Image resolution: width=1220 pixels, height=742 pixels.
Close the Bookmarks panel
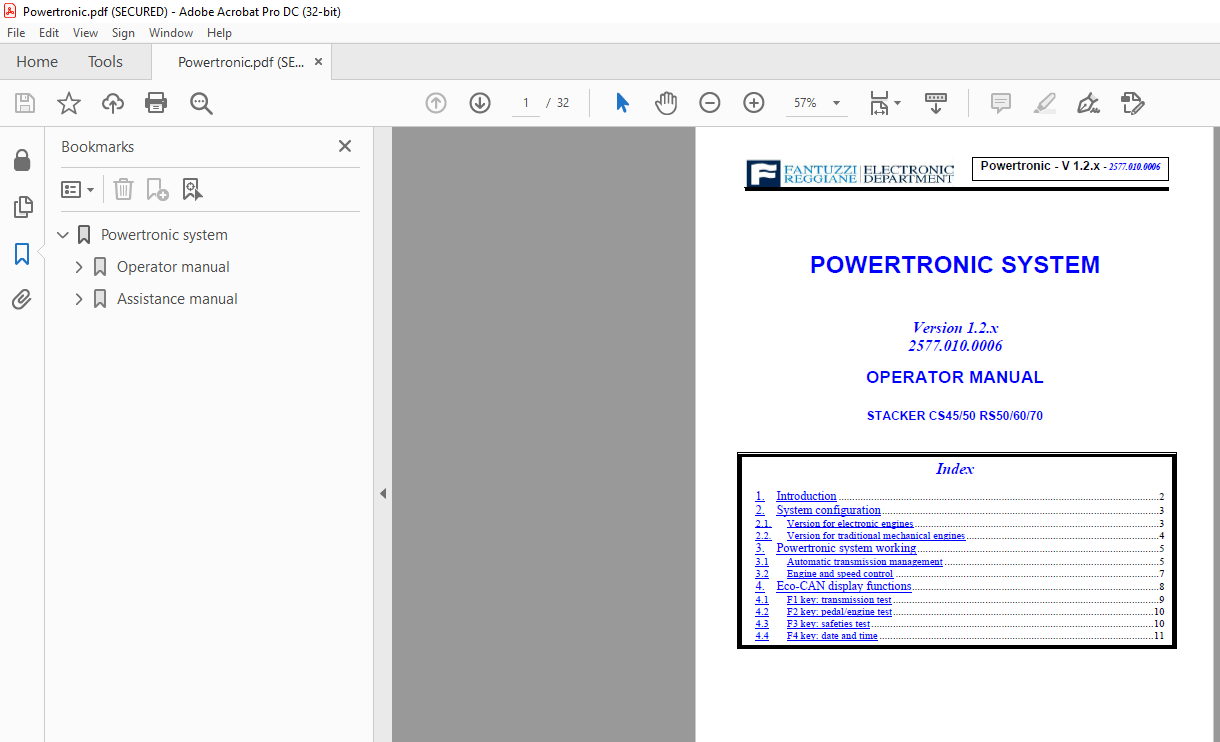coord(345,147)
